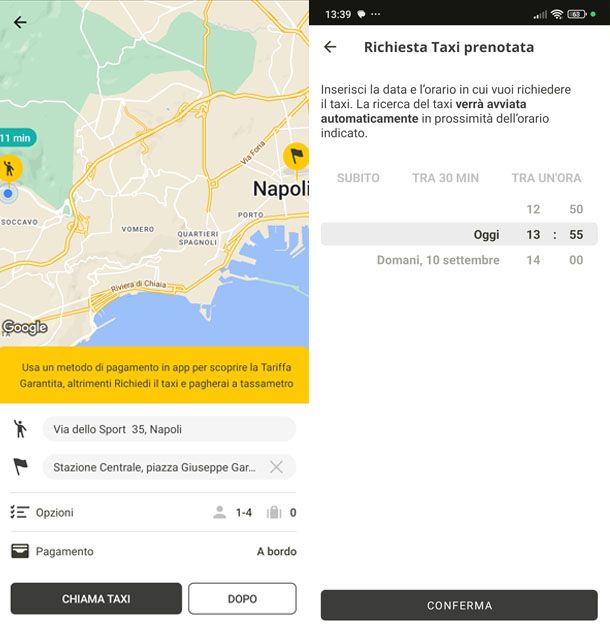610x629 pixels.
Task: Tap the VOMERO district label
Action: coord(138,229)
